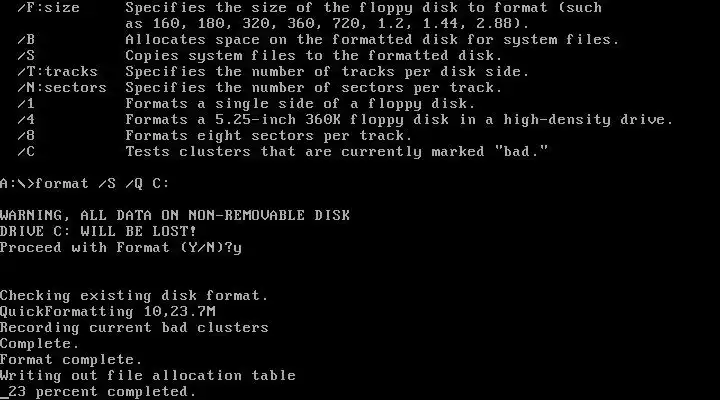The image size is (720, 400).
Task: Click the Format complete. message
Action: (71, 360)
